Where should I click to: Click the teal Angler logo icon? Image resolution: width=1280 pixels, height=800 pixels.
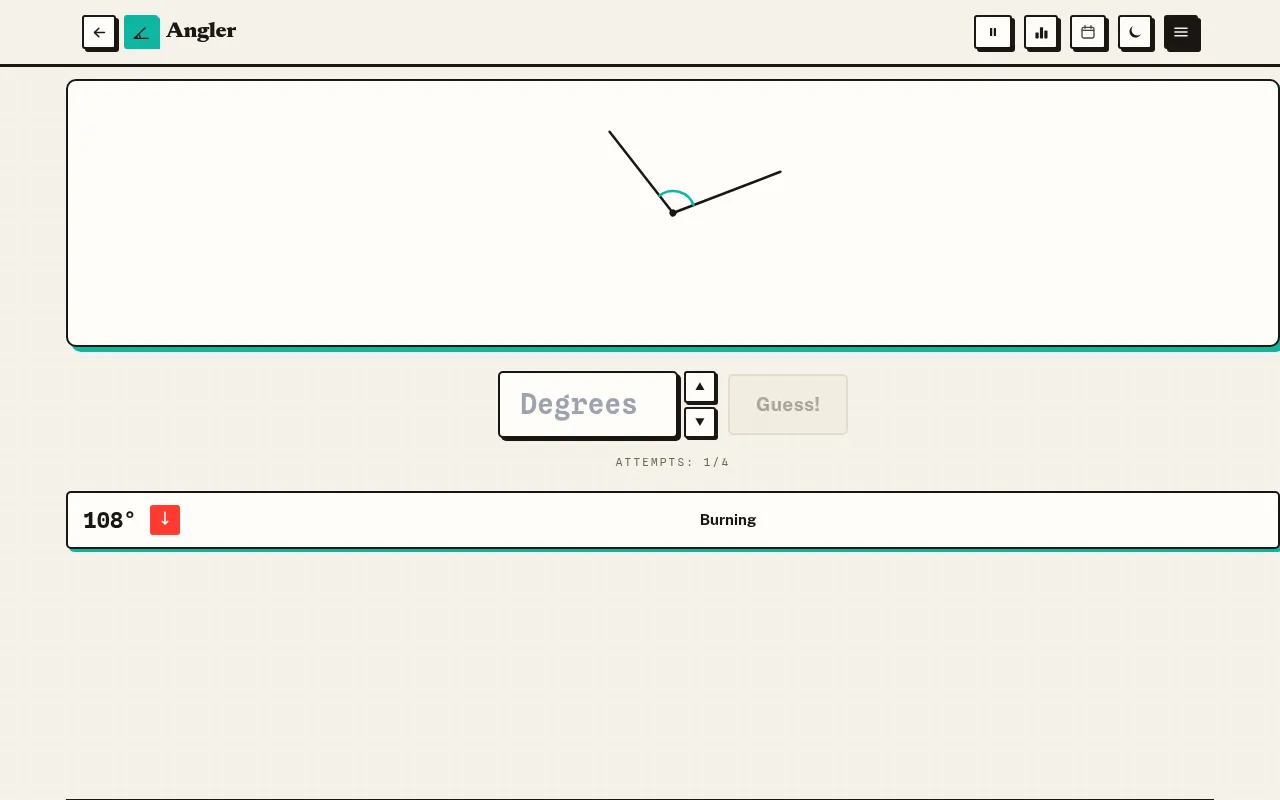142,32
